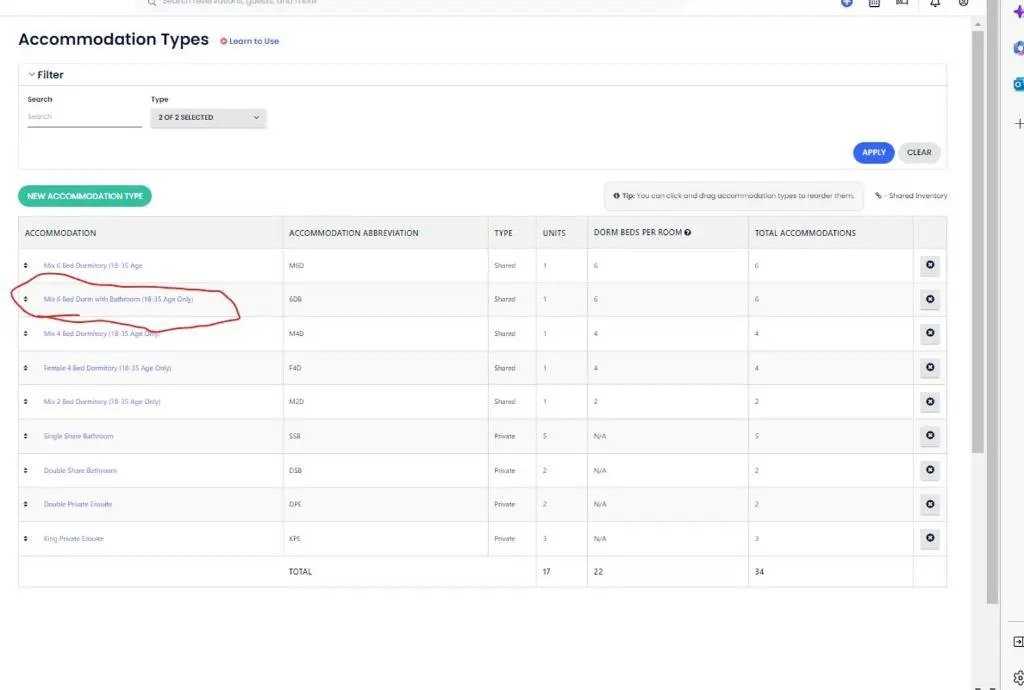Remove the Single Share Bathroom row
The image size is (1024, 690).
930,436
